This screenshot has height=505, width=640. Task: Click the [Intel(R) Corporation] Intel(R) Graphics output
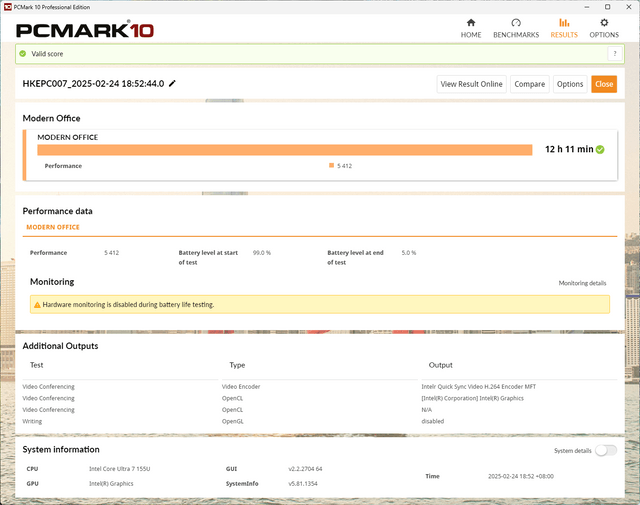tap(472, 398)
